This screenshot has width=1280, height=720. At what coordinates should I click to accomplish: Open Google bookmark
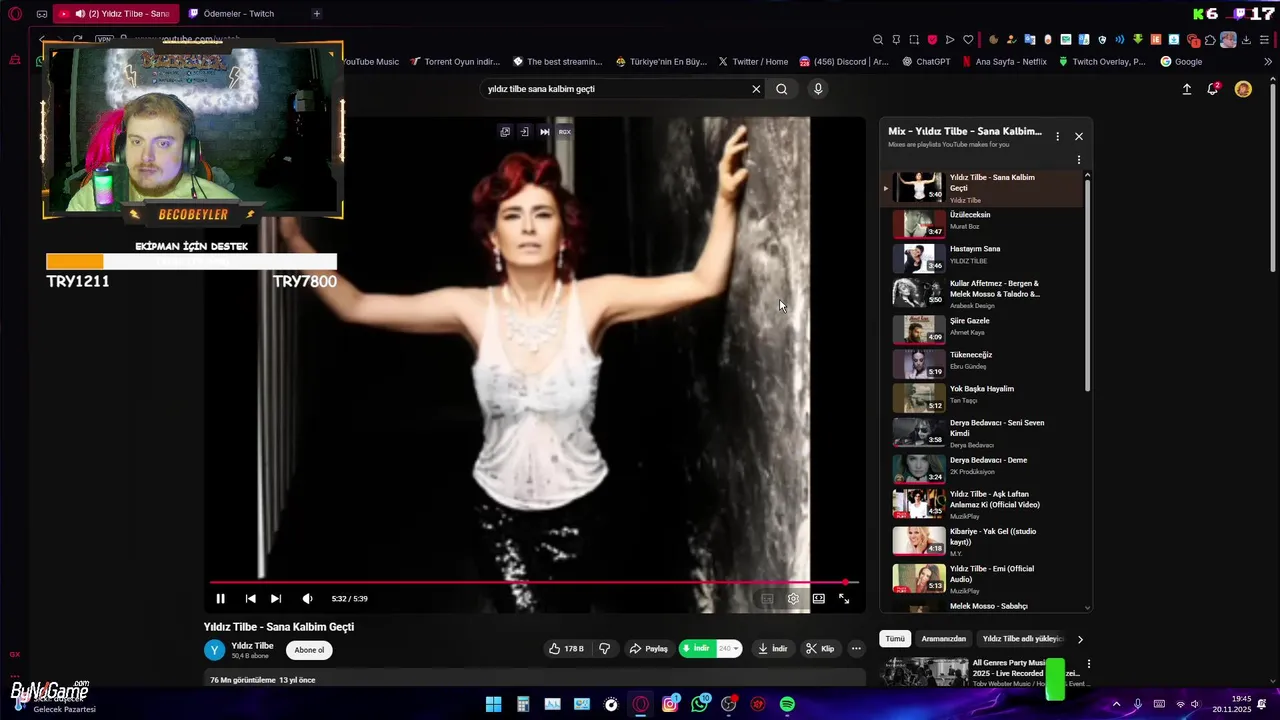pyautogui.click(x=1181, y=62)
